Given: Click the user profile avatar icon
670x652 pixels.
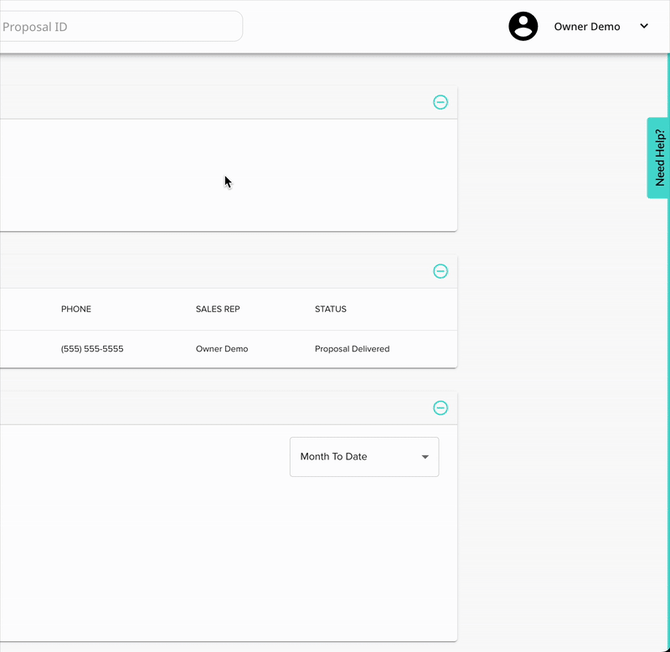Looking at the screenshot, I should point(523,27).
